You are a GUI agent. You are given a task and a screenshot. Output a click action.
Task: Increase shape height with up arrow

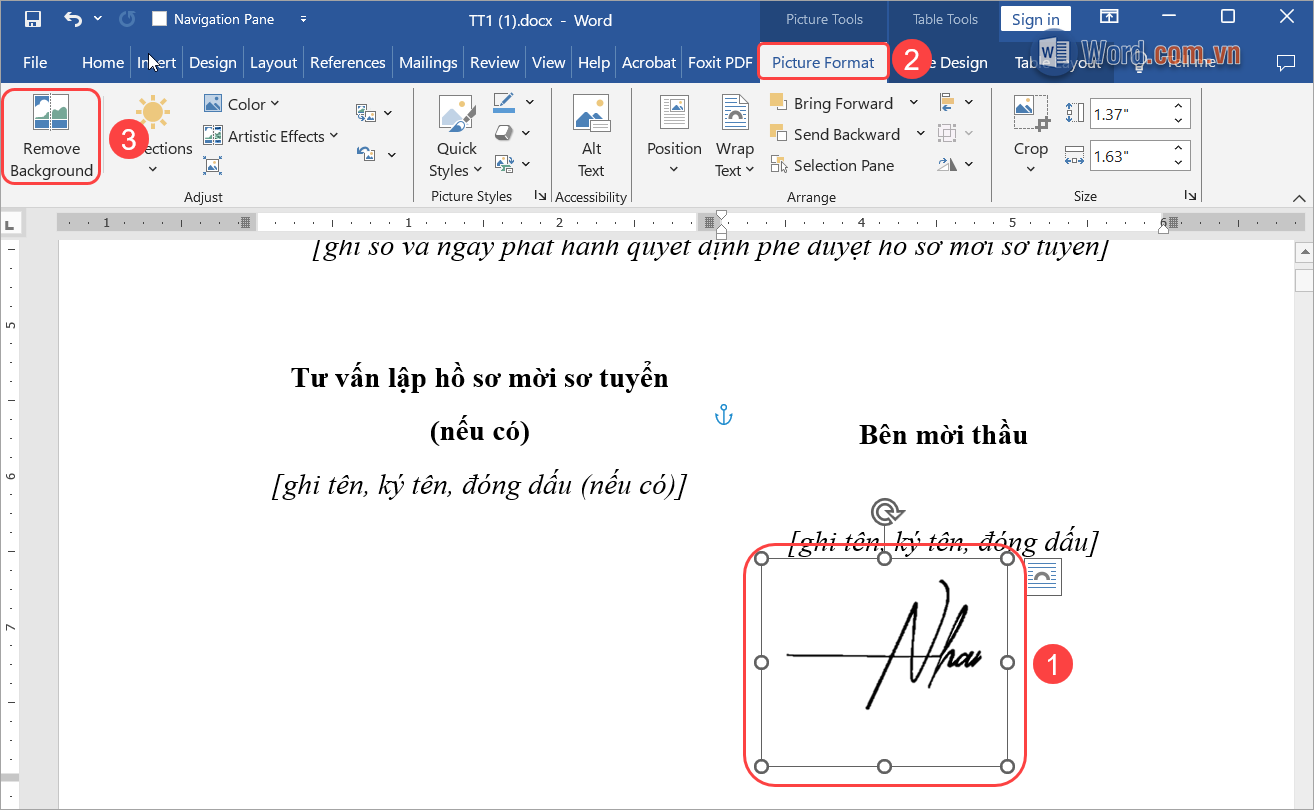tap(1178, 107)
